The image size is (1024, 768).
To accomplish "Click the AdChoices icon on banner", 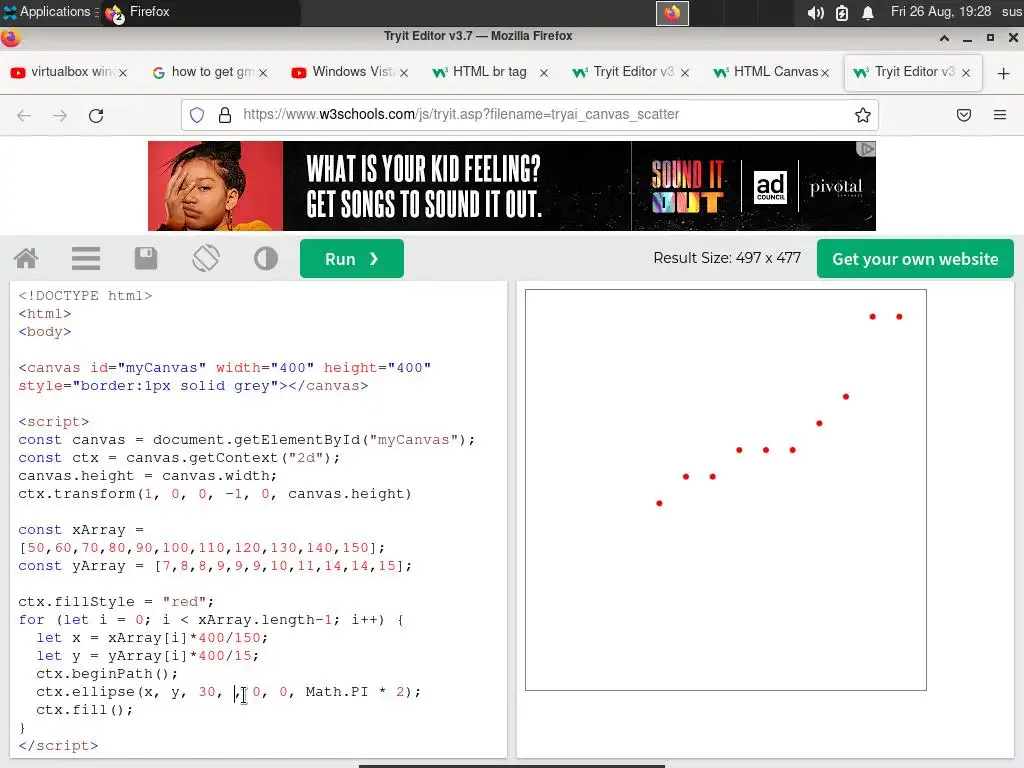I will coord(866,149).
